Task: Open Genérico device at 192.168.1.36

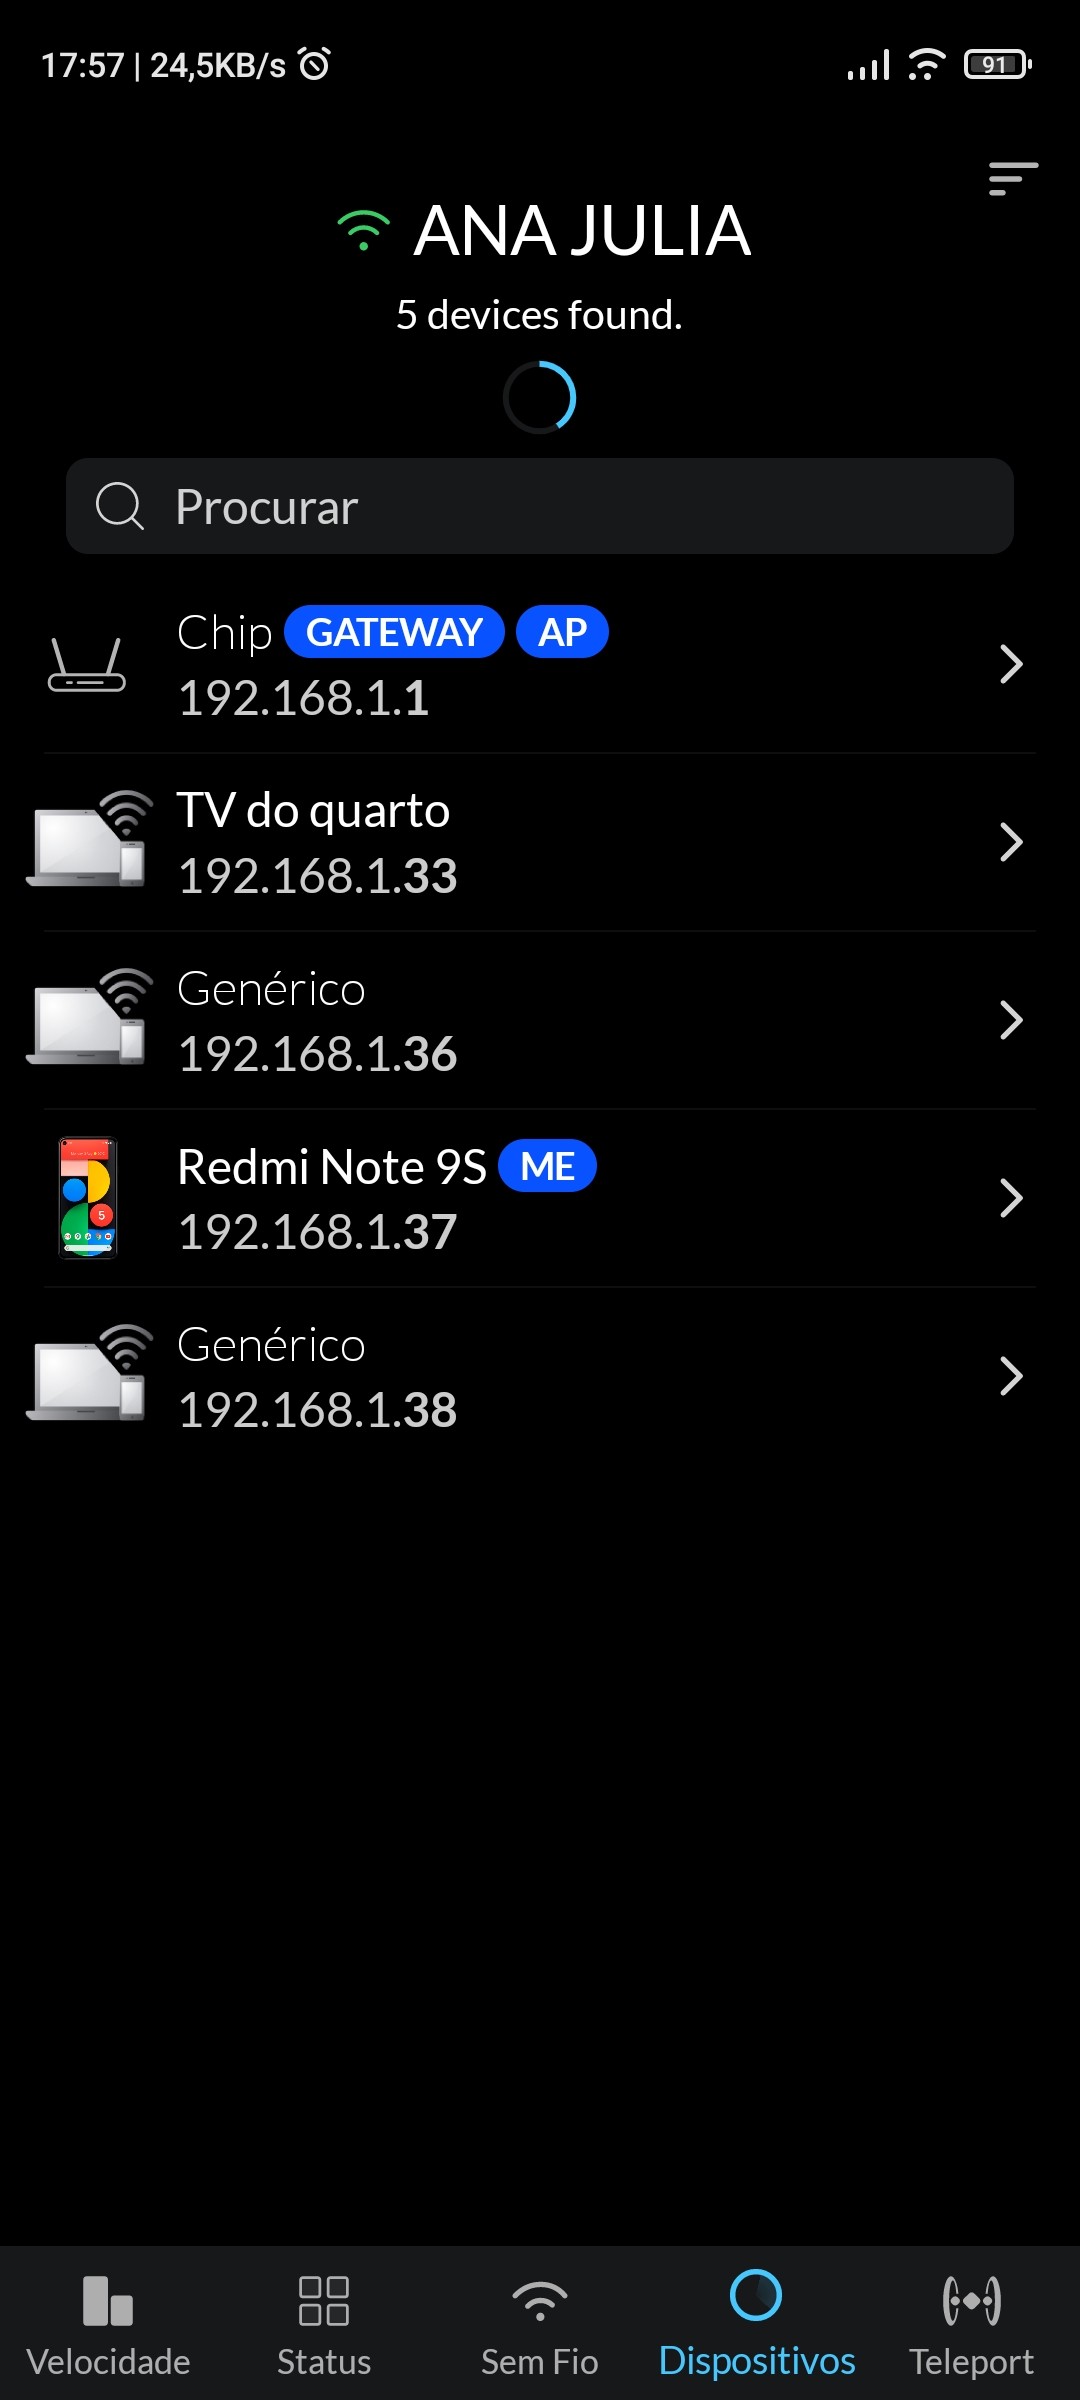Action: pyautogui.click(x=500, y=1020)
